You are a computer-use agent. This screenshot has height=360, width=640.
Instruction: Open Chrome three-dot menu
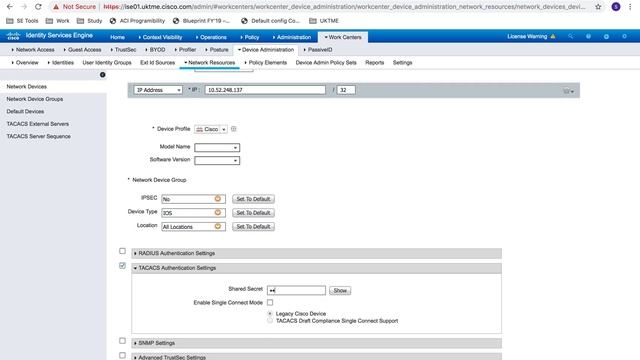(x=630, y=7)
